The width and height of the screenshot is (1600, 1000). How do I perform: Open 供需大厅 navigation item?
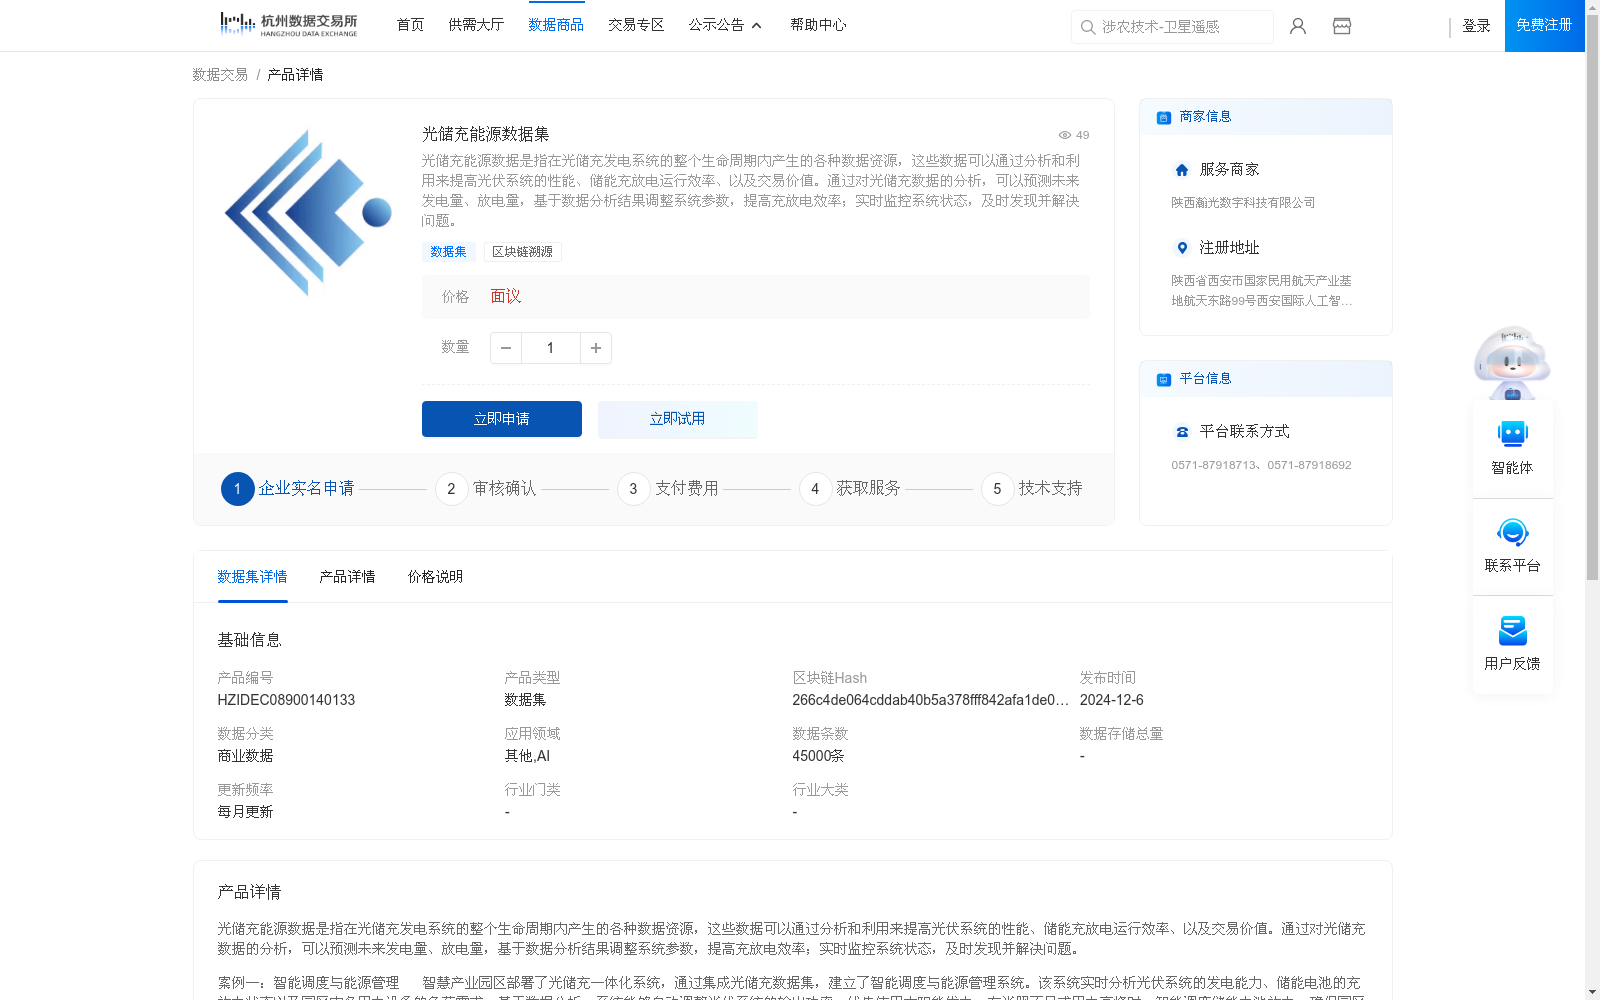tap(476, 25)
